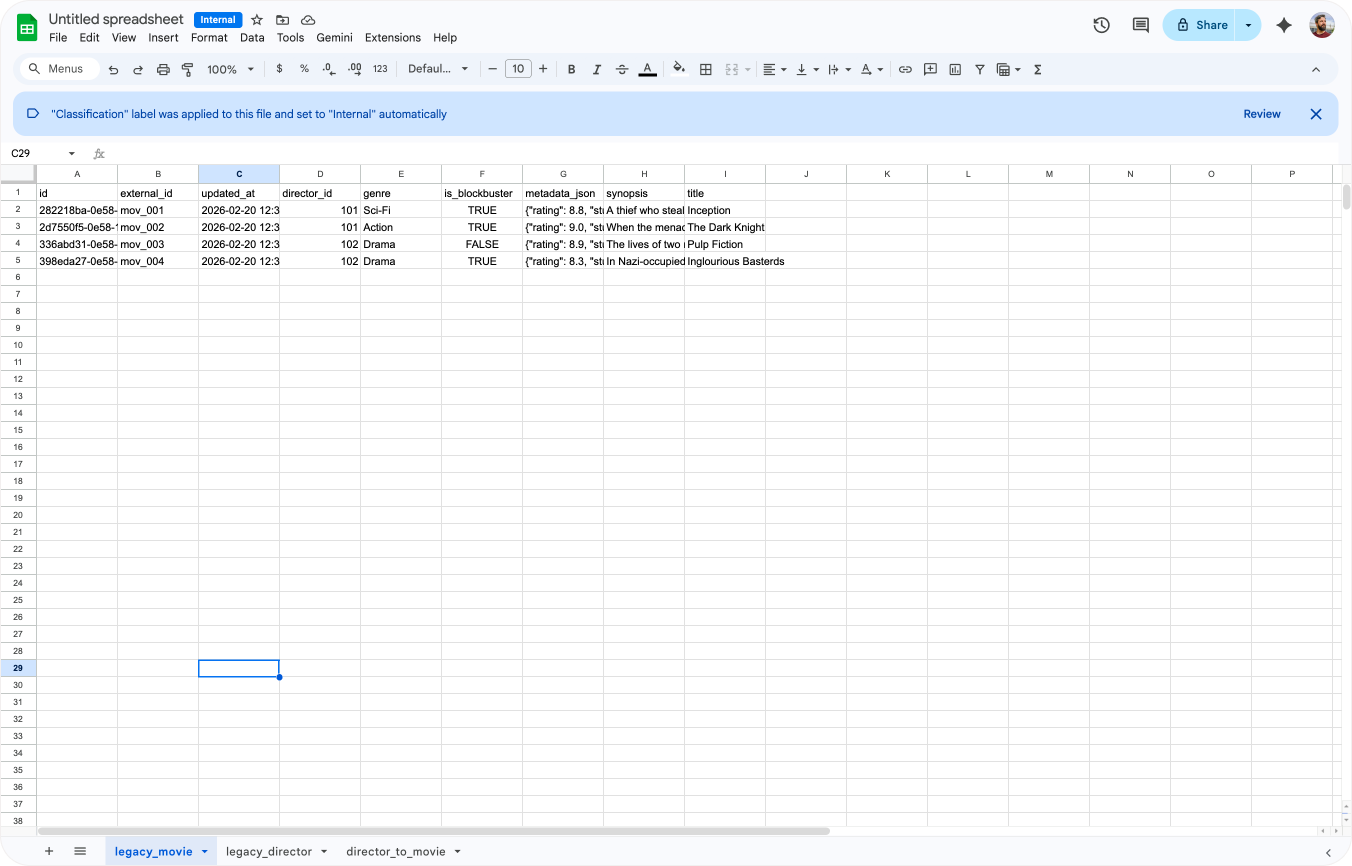Open the borders tool
Screen dimensions: 1352x866
pyautogui.click(x=706, y=69)
